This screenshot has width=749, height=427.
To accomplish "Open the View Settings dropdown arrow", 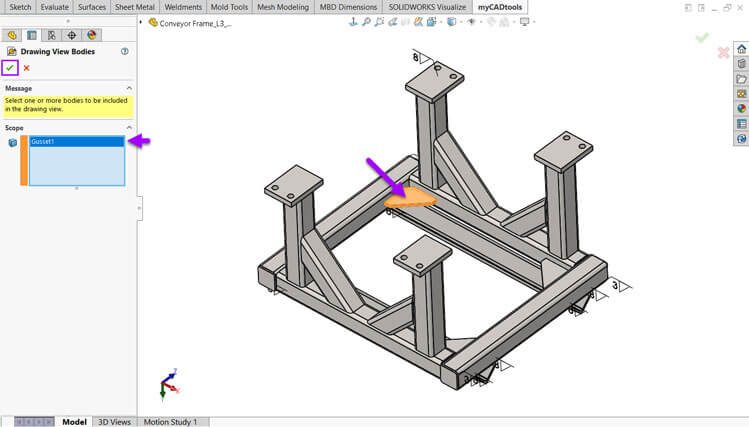I will pos(534,22).
